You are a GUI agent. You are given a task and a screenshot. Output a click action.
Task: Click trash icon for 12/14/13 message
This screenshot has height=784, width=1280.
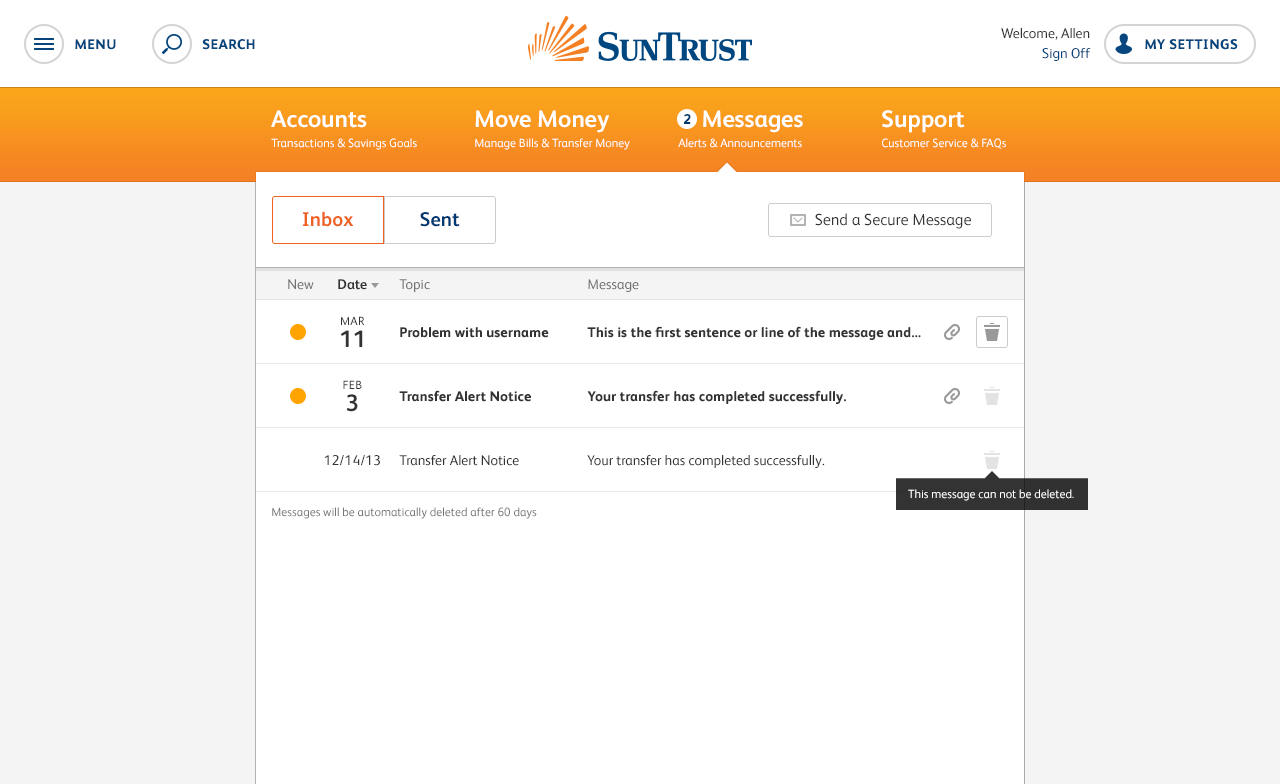click(991, 460)
